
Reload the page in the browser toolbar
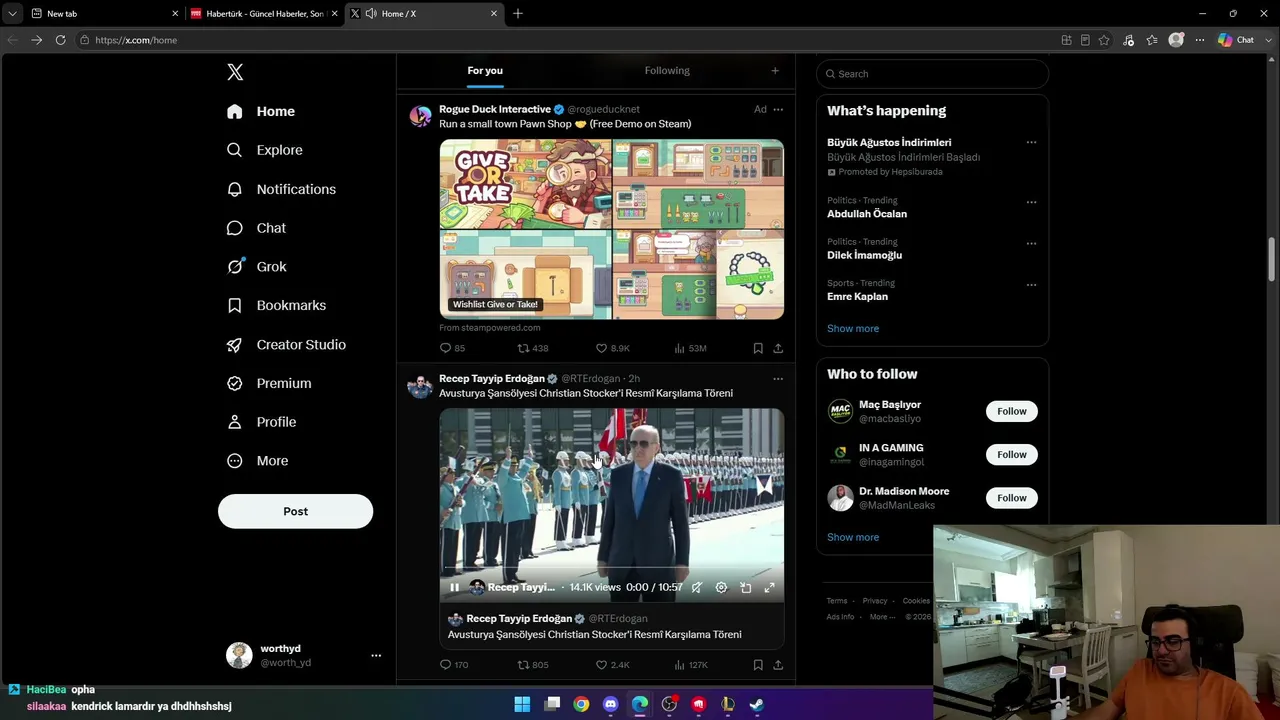[x=60, y=40]
